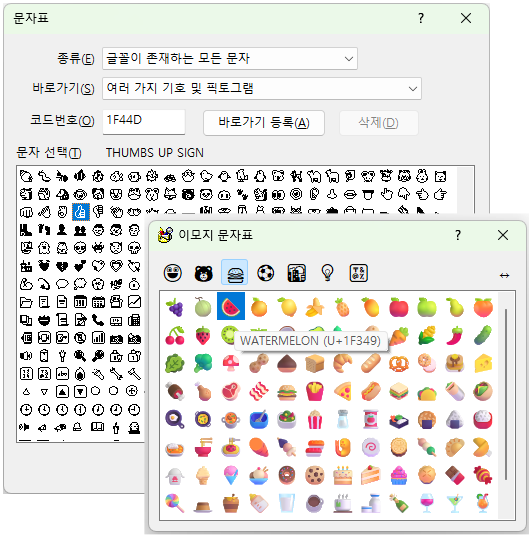Image resolution: width=529 pixels, height=535 pixels.
Task: Select the open folder character in 문자표
Action: coord(26,302)
